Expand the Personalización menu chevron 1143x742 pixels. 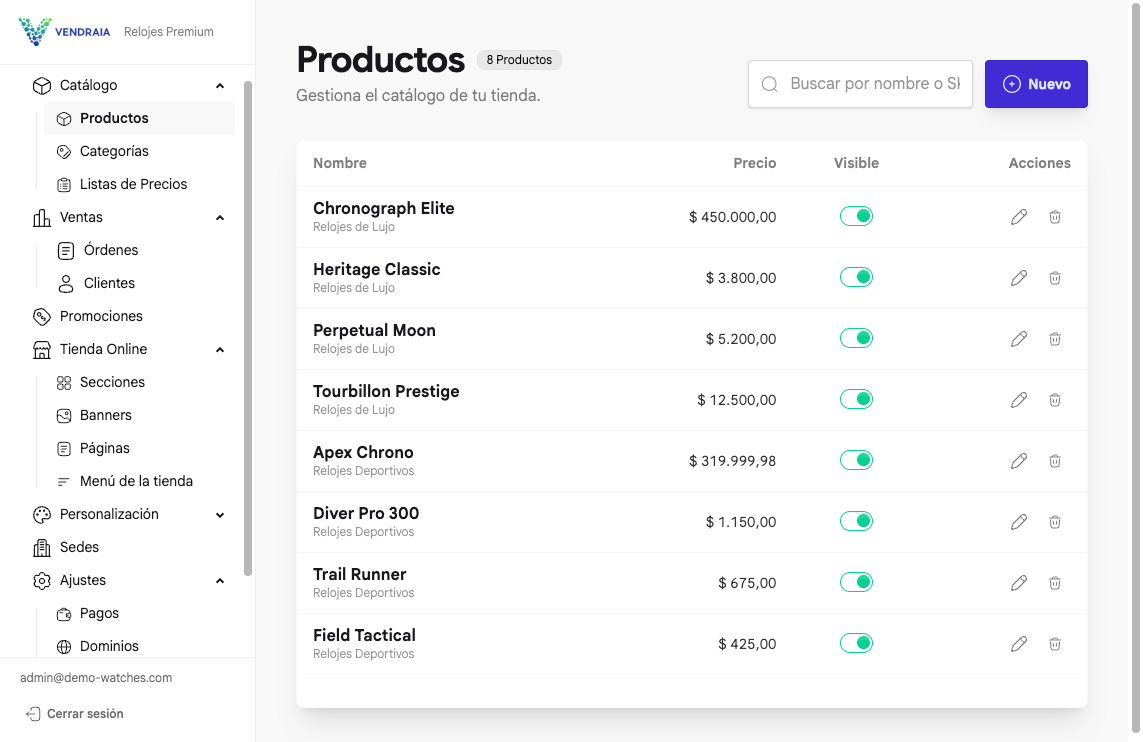220,515
